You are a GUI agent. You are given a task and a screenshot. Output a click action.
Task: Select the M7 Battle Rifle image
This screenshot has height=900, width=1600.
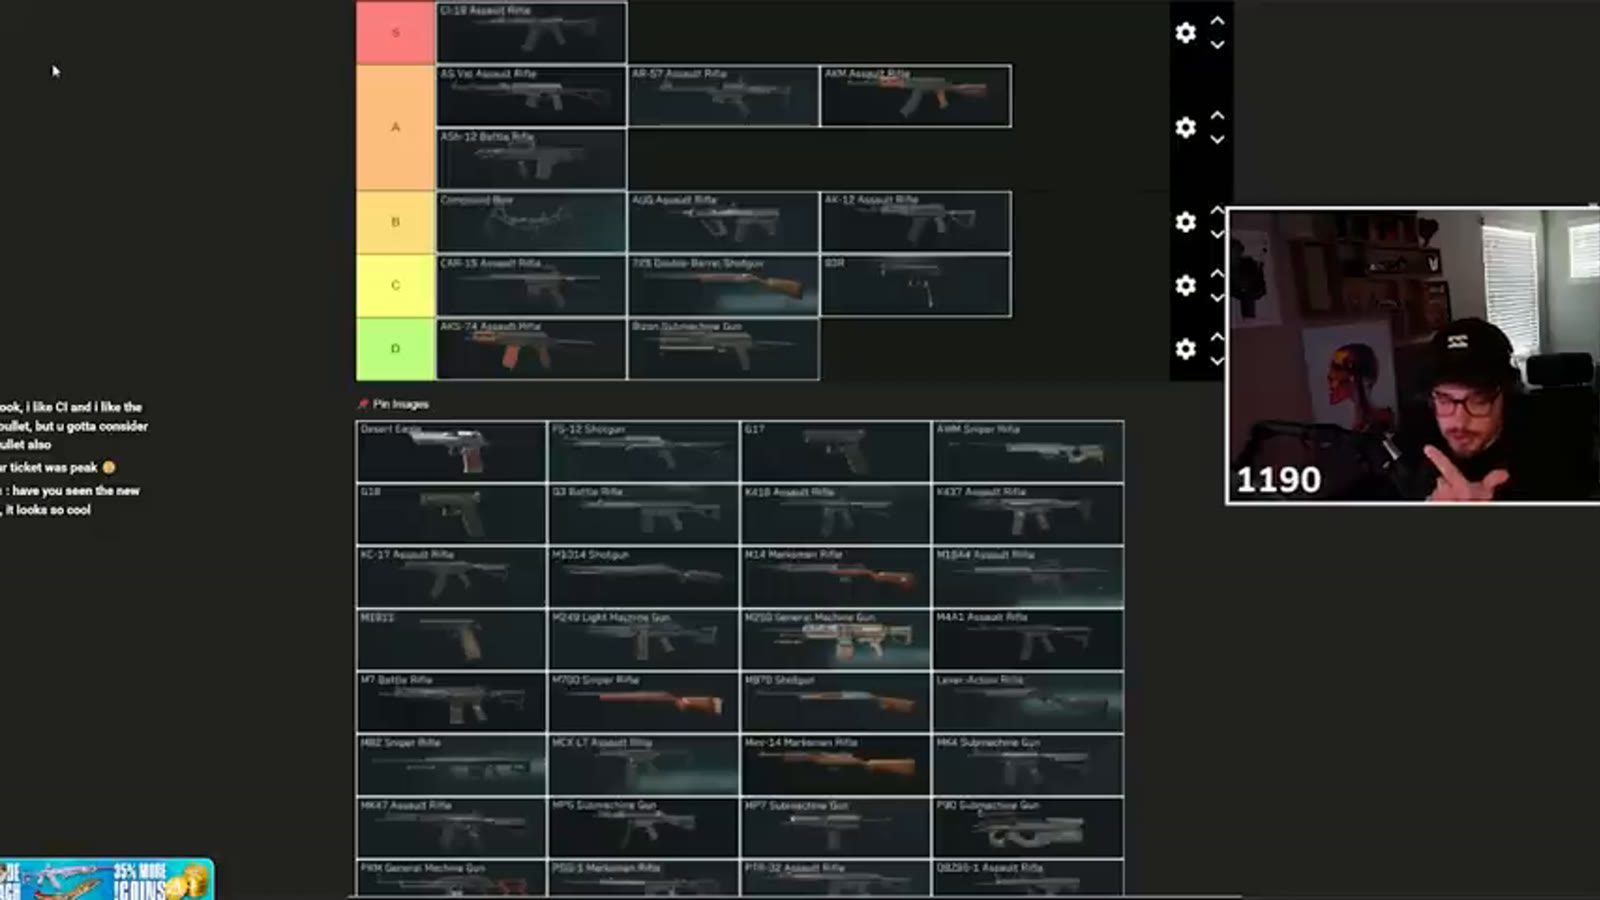click(x=451, y=703)
